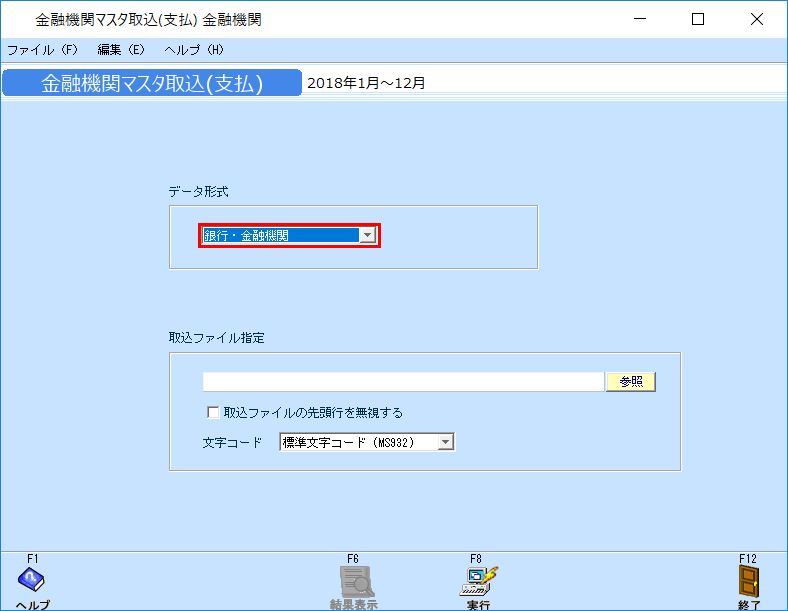
Task: Open the 編集 (E) menu
Action: coord(121,50)
